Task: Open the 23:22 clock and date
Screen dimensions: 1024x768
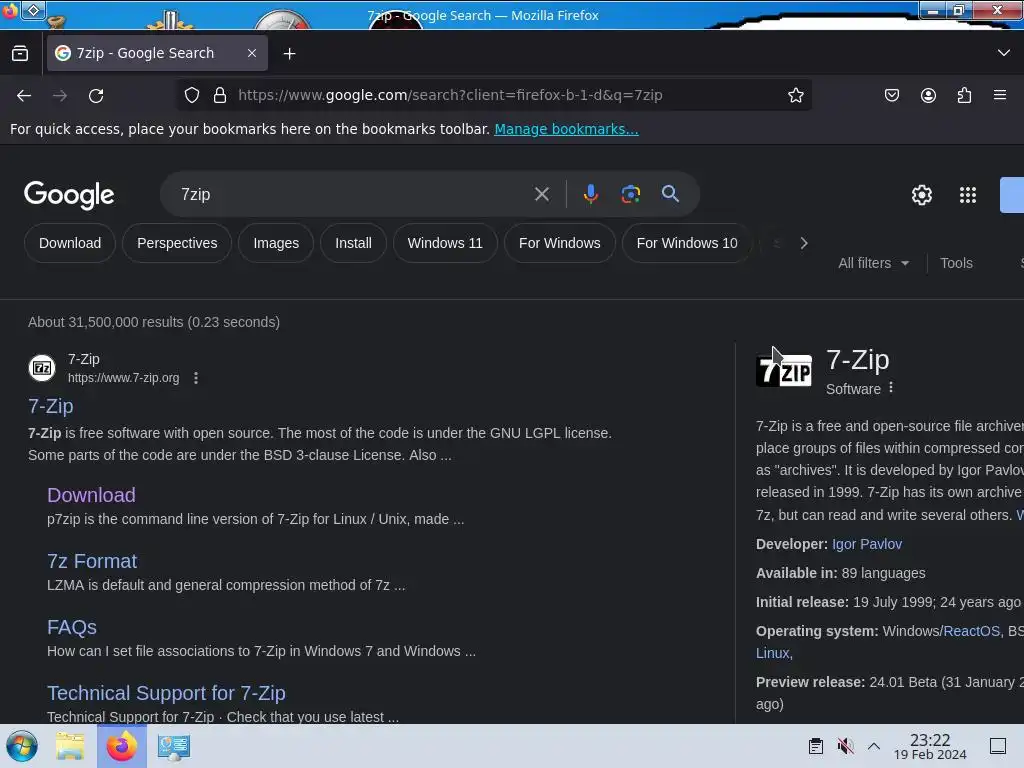Action: tap(930, 746)
